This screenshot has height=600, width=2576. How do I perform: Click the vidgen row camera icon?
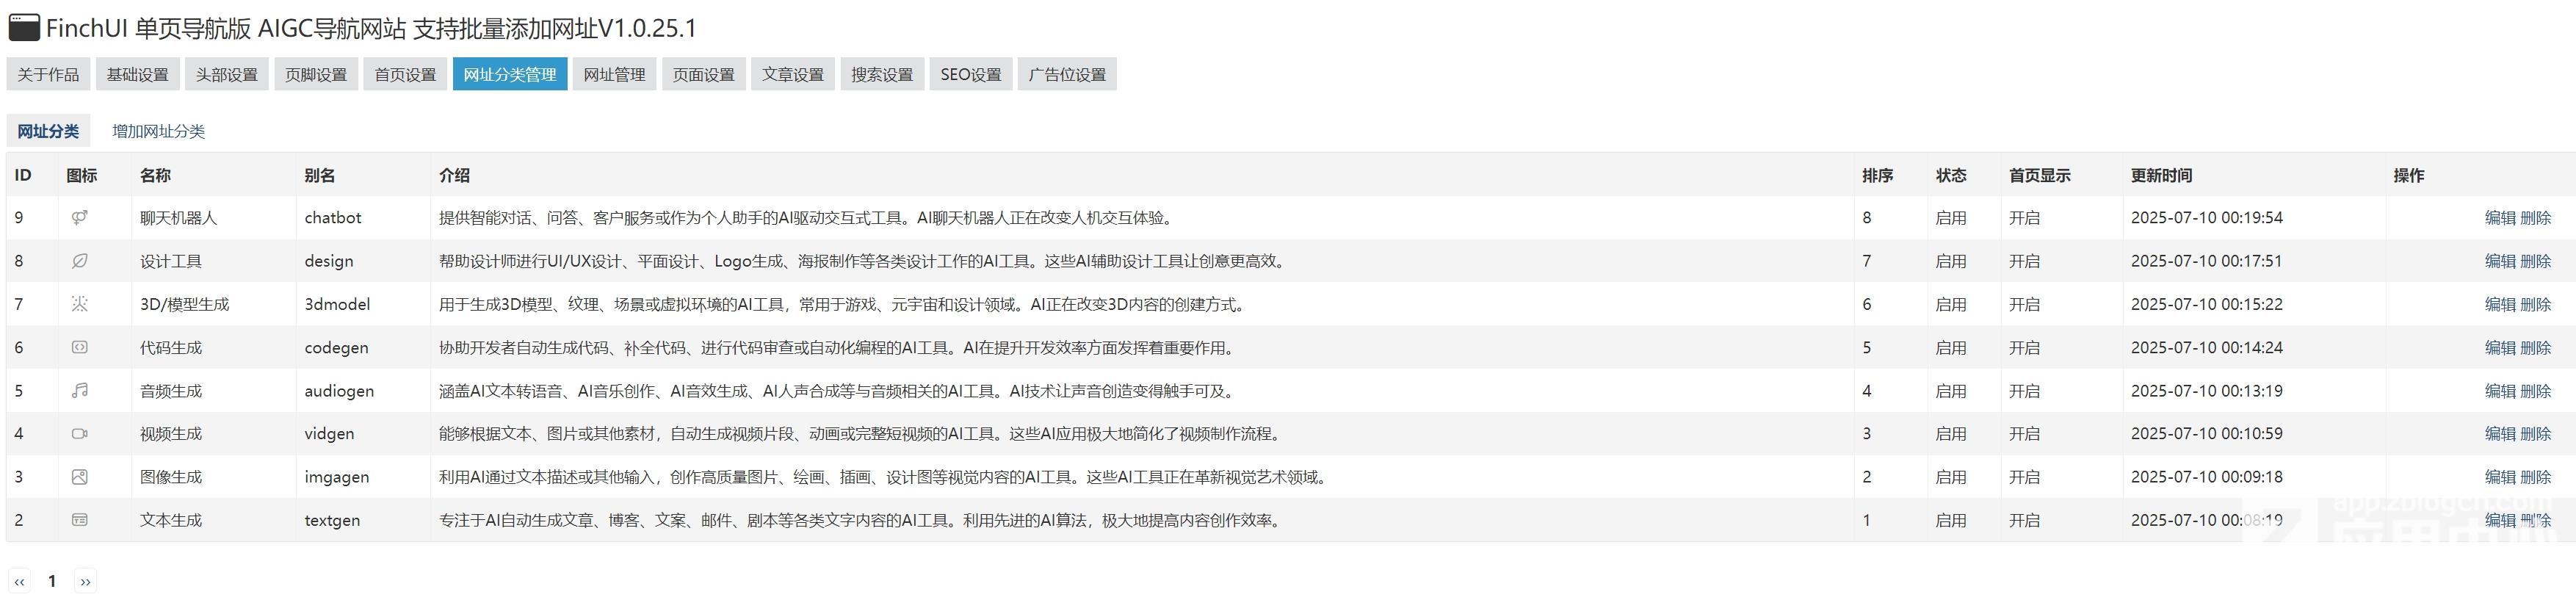pyautogui.click(x=80, y=433)
